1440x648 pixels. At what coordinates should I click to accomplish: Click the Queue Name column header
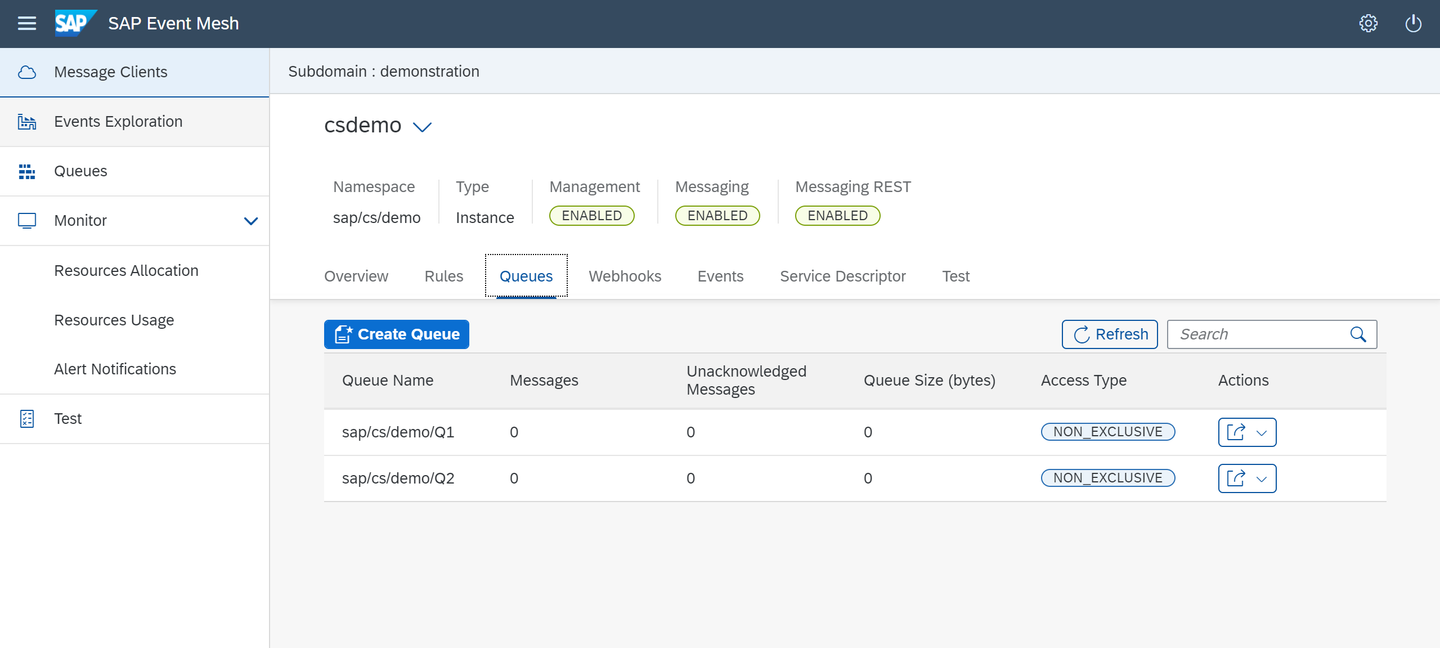(388, 381)
